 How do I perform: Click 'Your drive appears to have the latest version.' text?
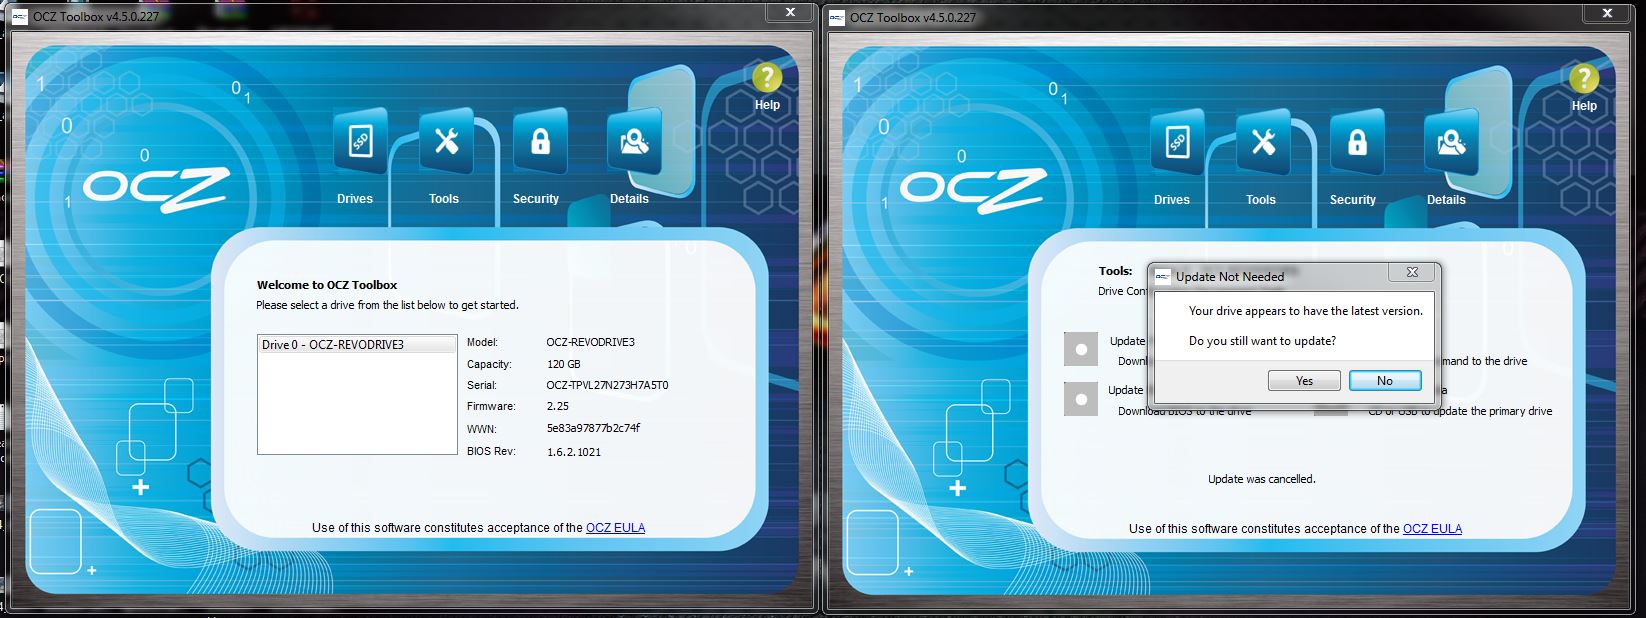coord(1305,311)
